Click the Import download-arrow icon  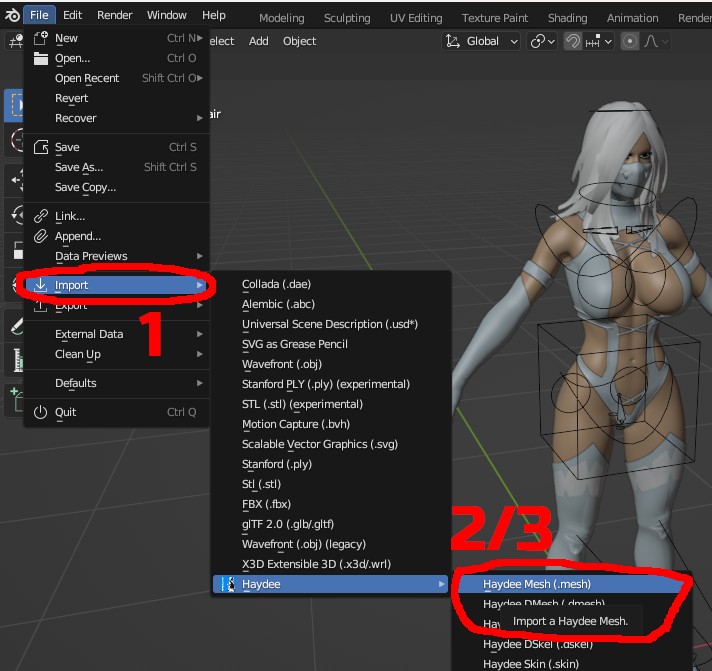click(x=41, y=285)
